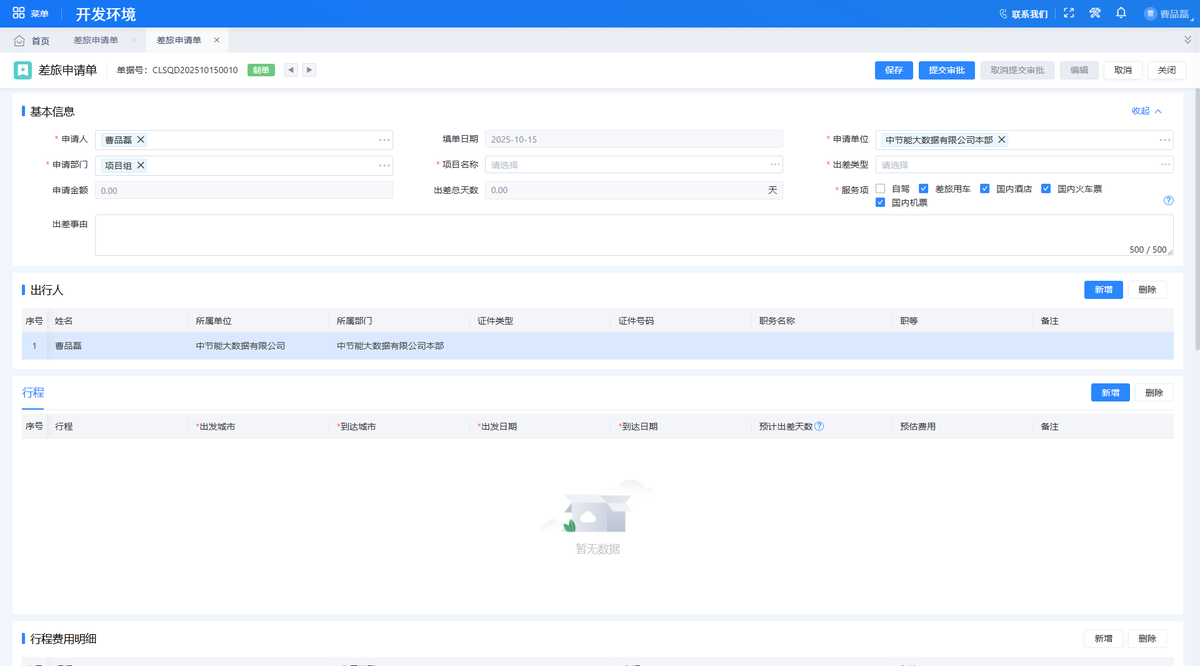Viewport: 1200px width, 666px height.
Task: Check the 自驾 checkbox
Action: click(880, 189)
